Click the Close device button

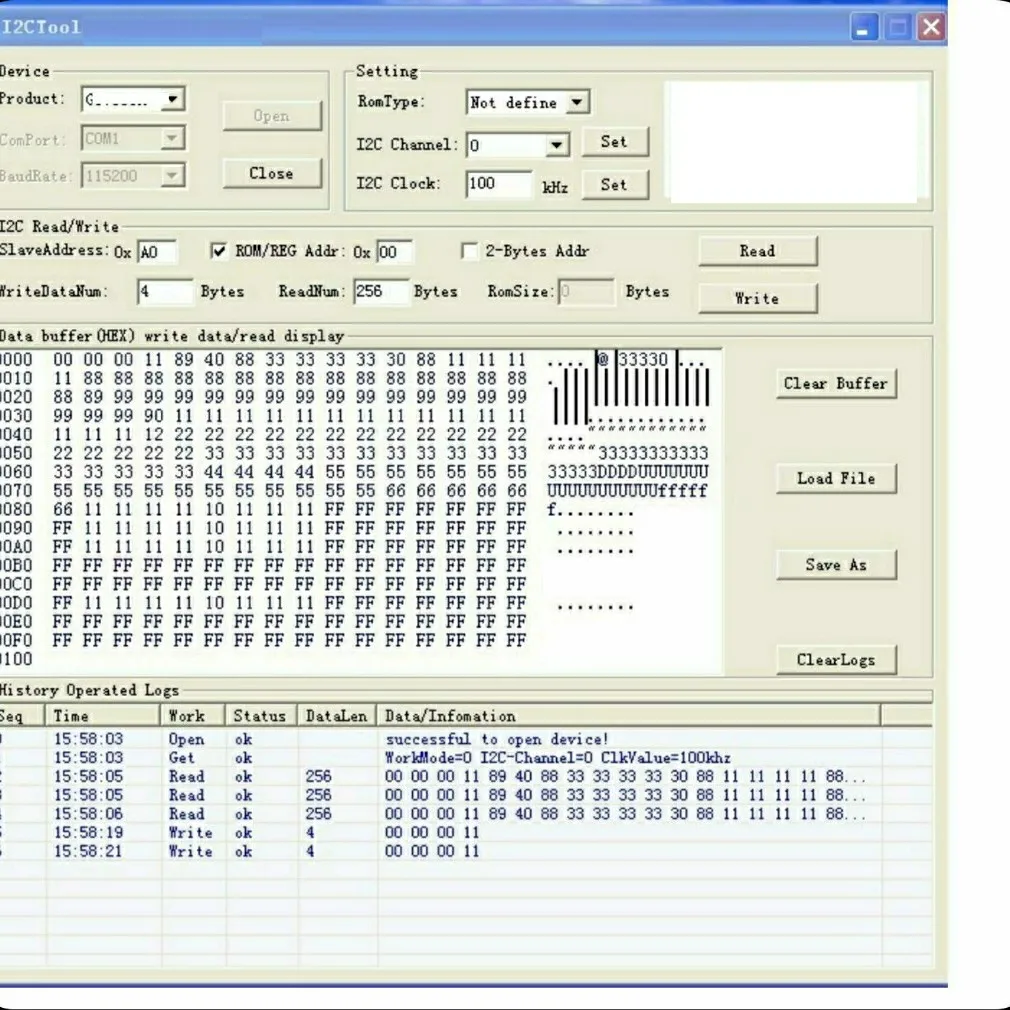click(x=272, y=173)
